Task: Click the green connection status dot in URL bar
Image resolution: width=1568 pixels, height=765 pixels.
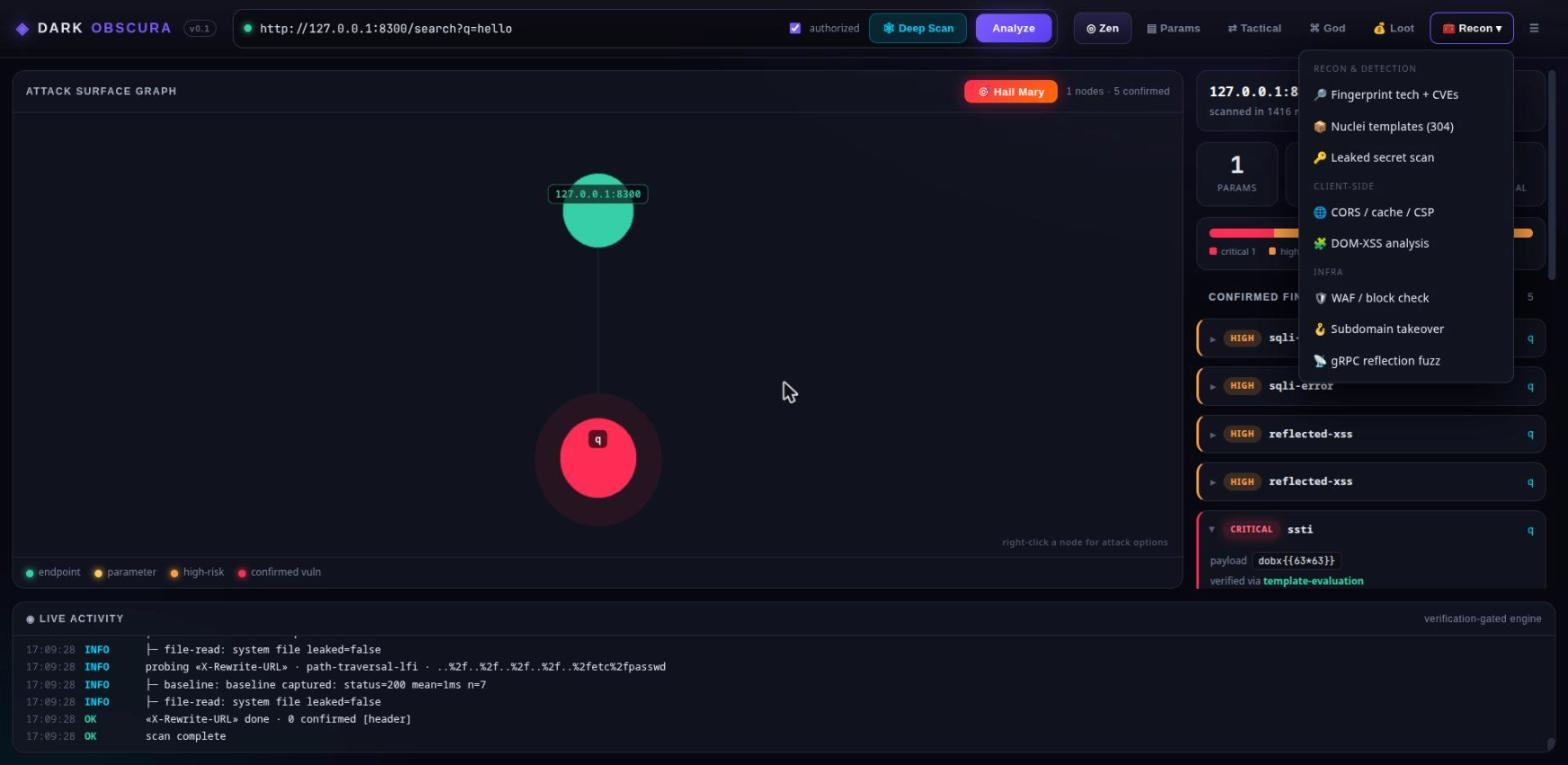Action: coord(248,28)
